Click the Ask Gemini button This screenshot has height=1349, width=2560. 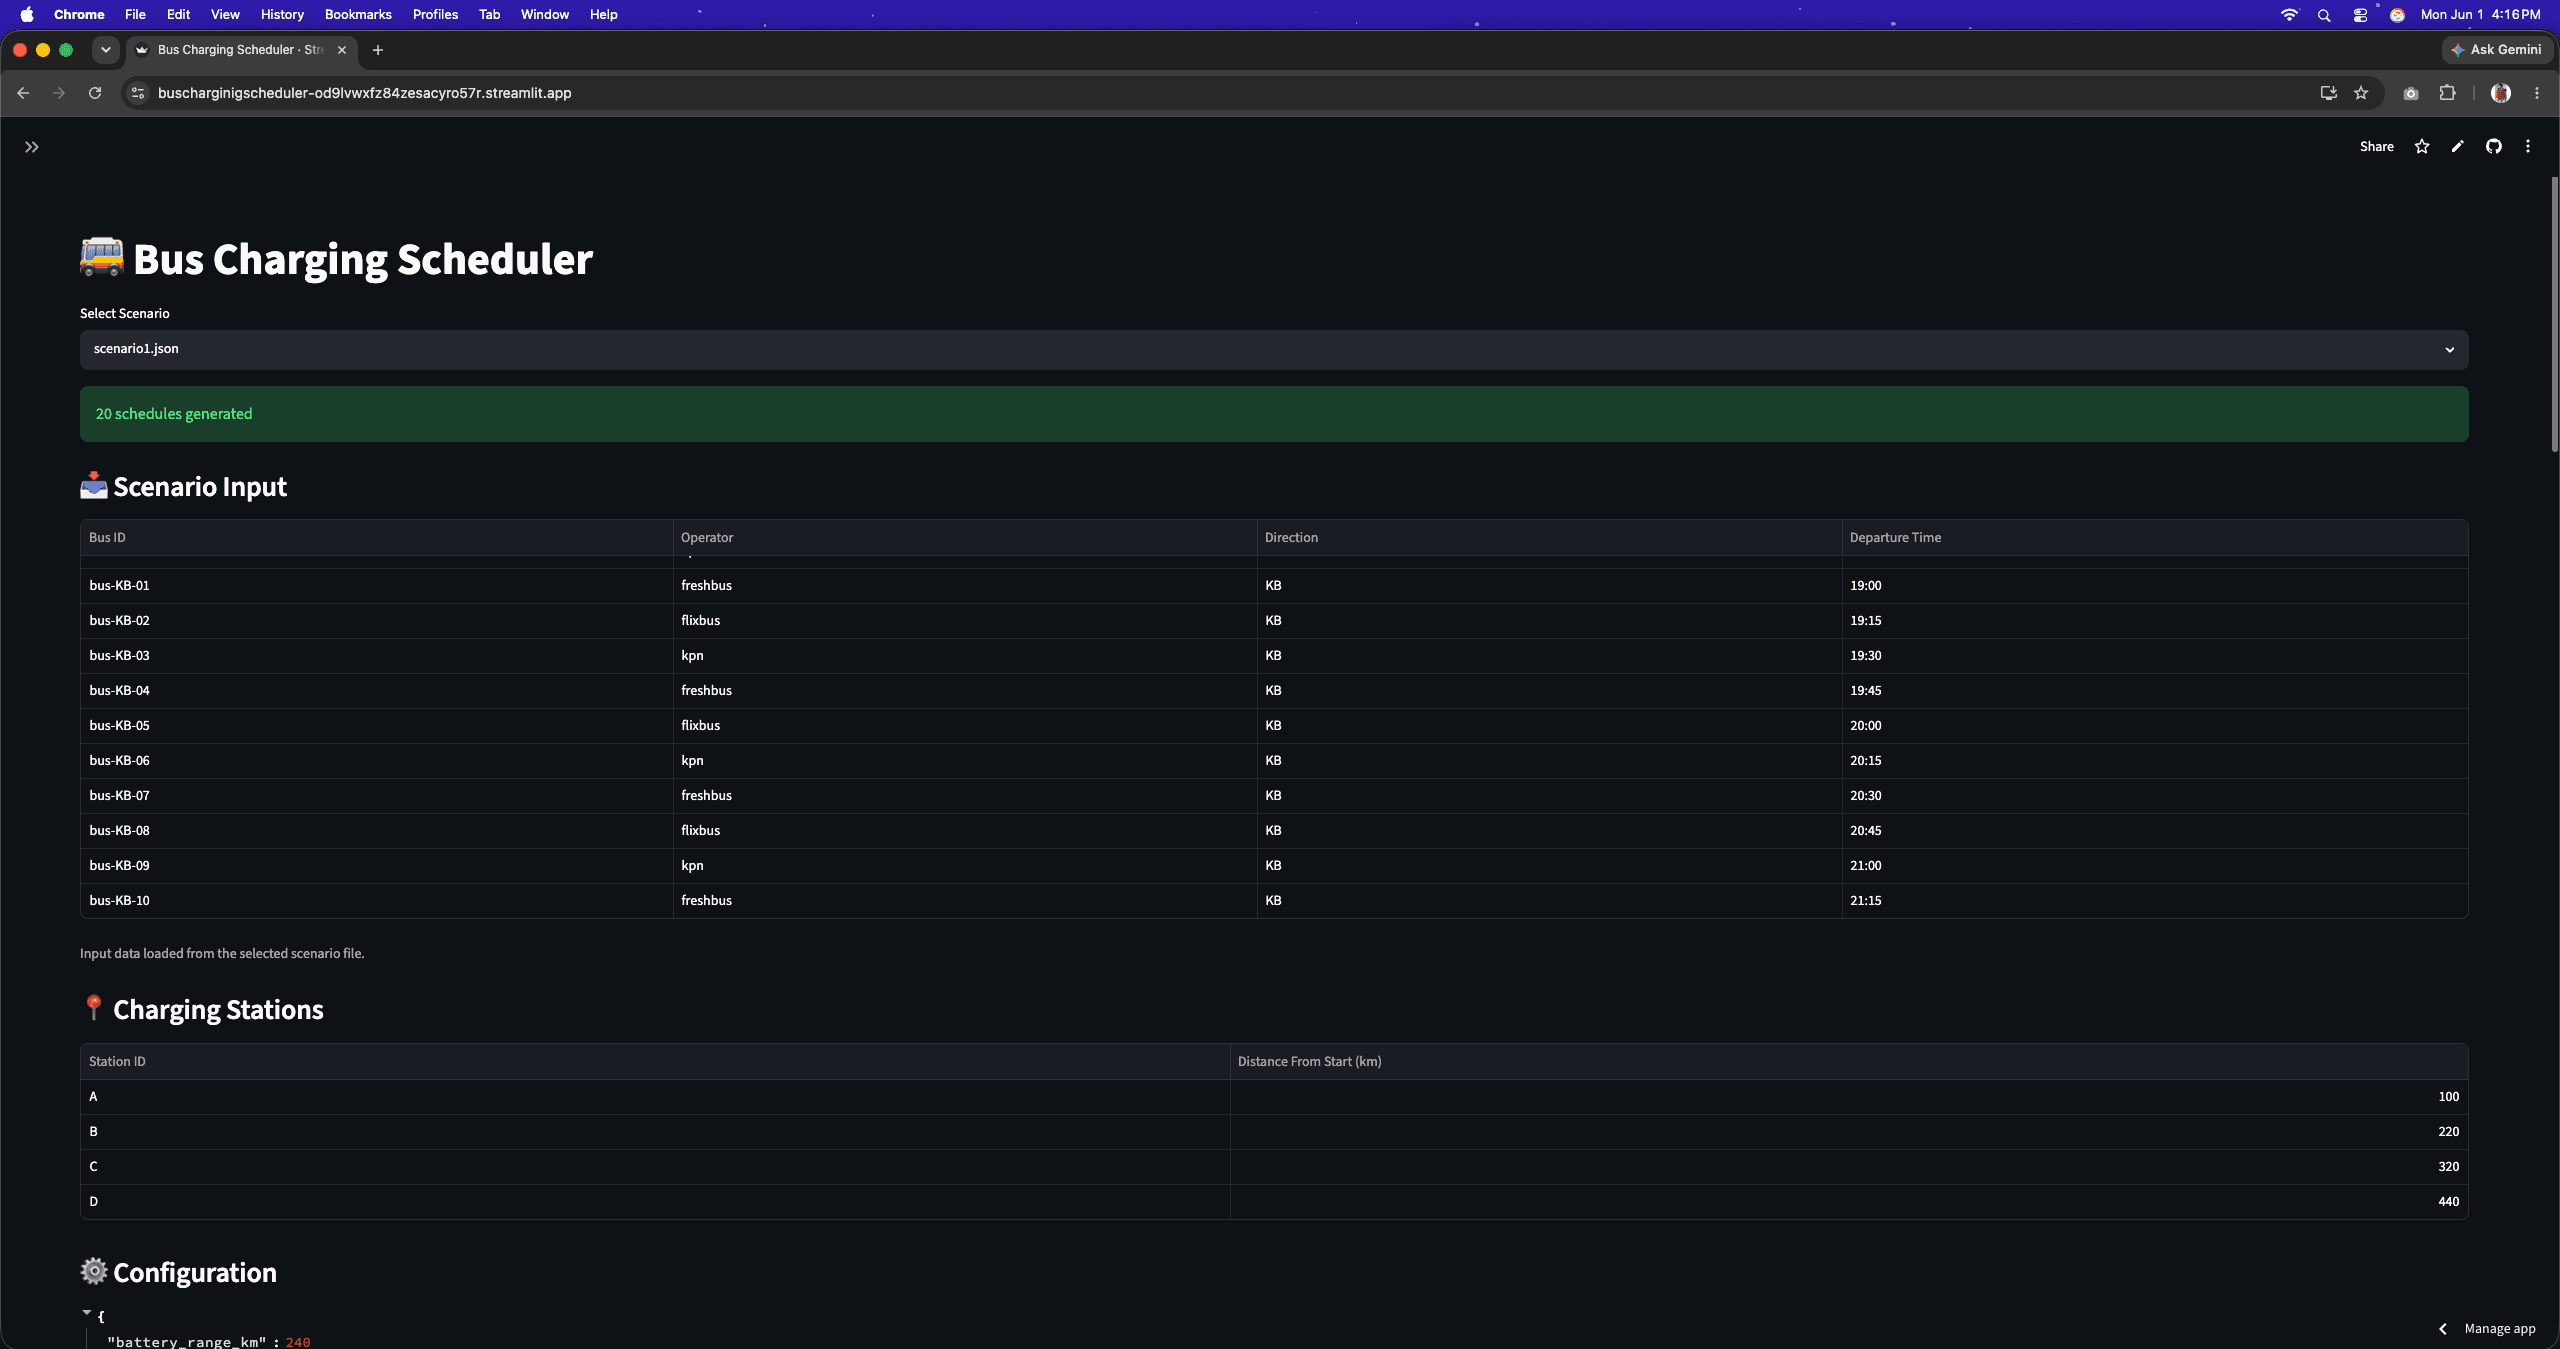(x=2496, y=49)
